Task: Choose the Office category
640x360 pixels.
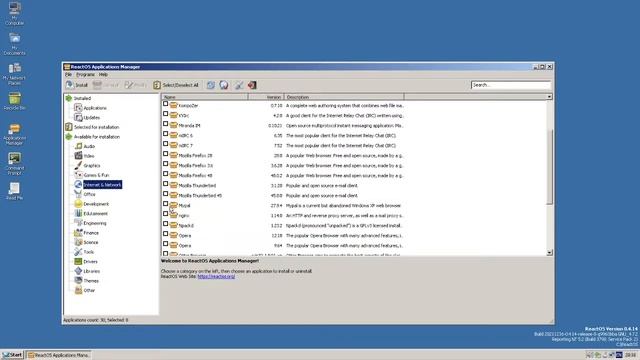Action: 89,194
